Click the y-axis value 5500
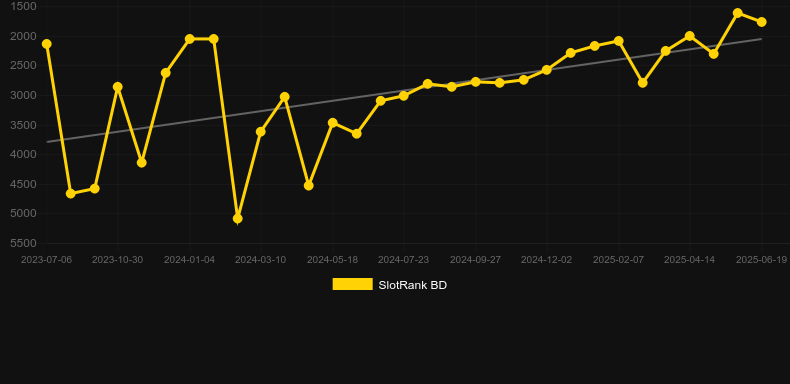The image size is (790, 384). point(24,243)
